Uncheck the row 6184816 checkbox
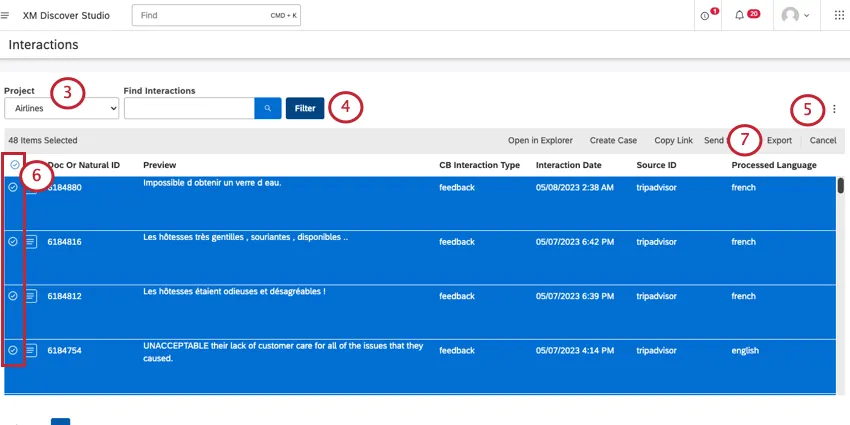 tap(13, 241)
